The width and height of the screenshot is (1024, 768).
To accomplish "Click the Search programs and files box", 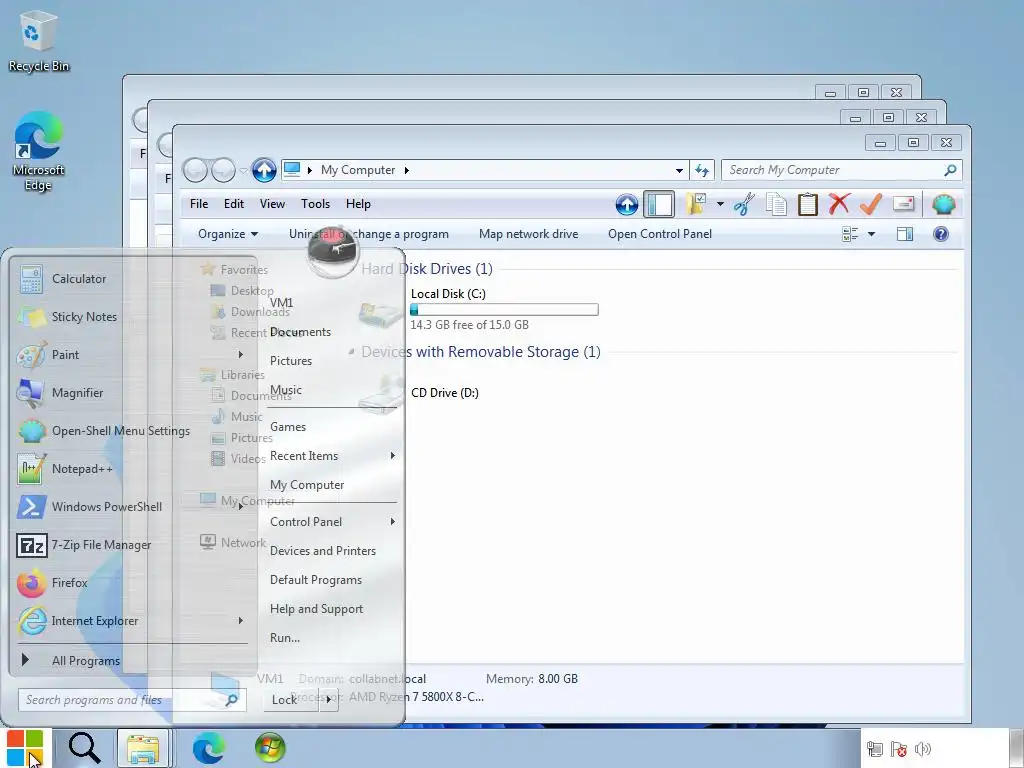I will click(x=132, y=700).
